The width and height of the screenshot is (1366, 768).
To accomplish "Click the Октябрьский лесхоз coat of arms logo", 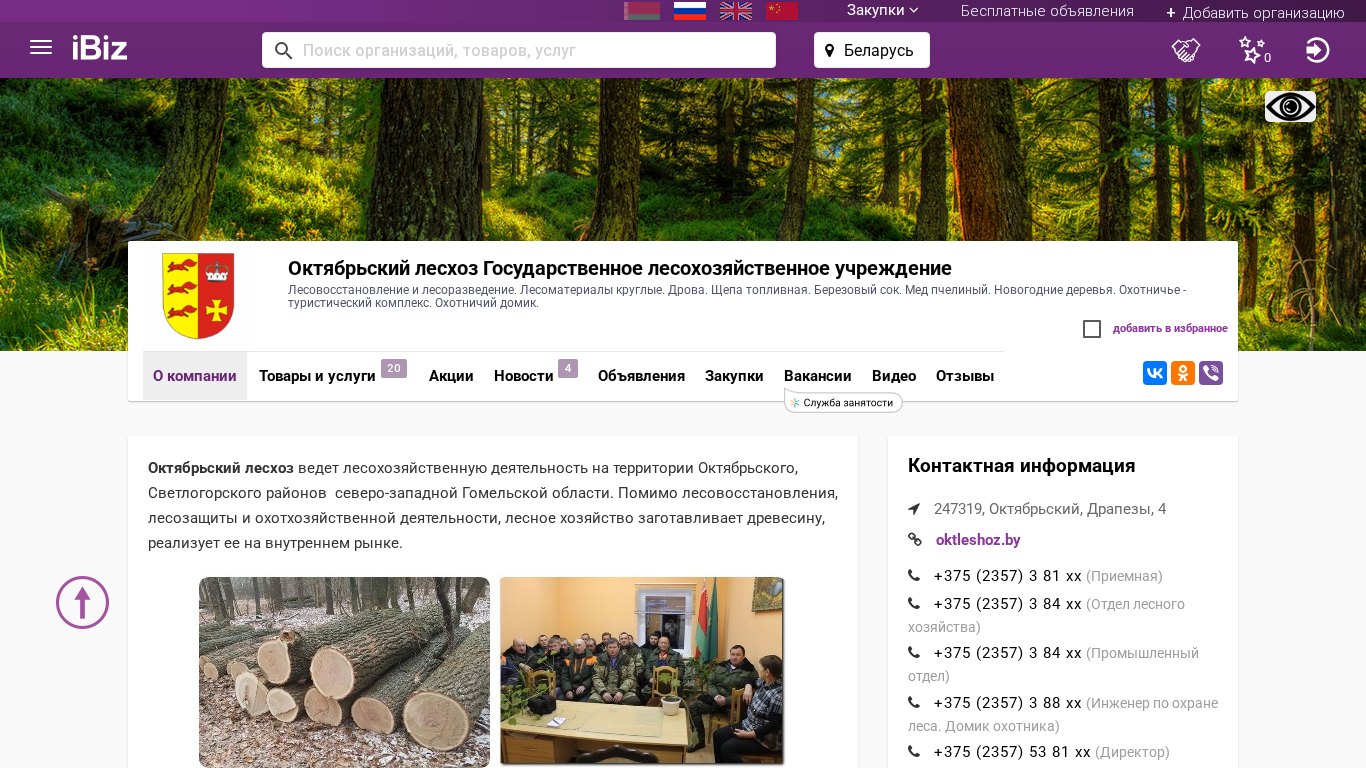I will 199,295.
